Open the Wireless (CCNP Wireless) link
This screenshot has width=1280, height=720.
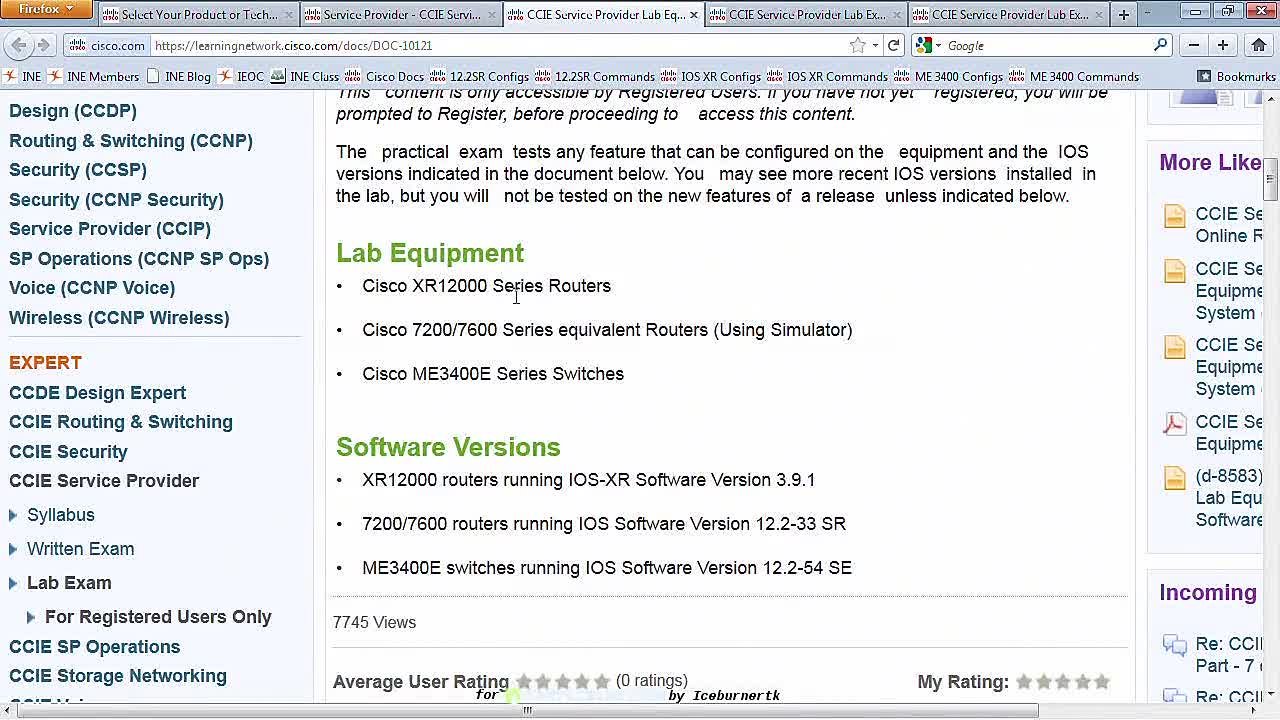pyautogui.click(x=119, y=318)
